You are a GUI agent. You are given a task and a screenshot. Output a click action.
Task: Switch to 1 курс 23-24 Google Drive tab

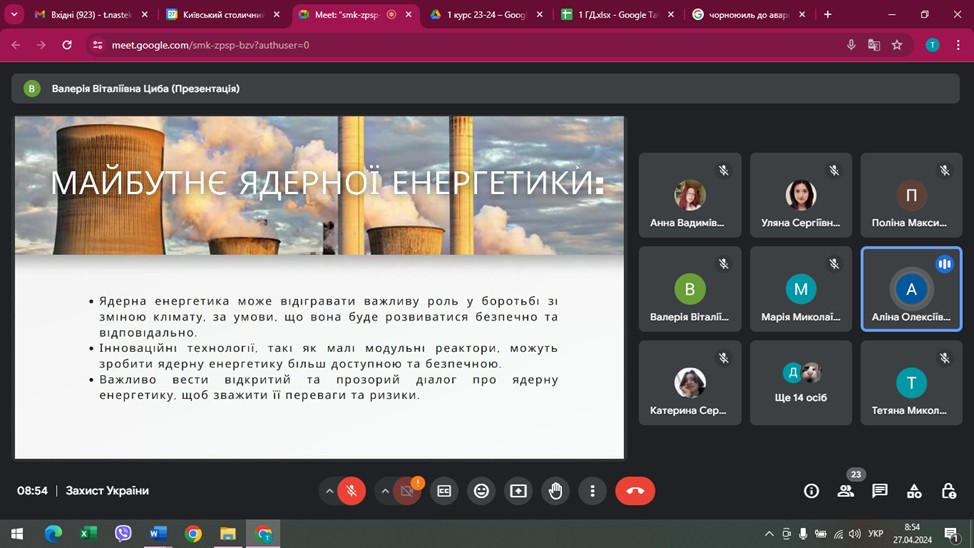(x=486, y=14)
